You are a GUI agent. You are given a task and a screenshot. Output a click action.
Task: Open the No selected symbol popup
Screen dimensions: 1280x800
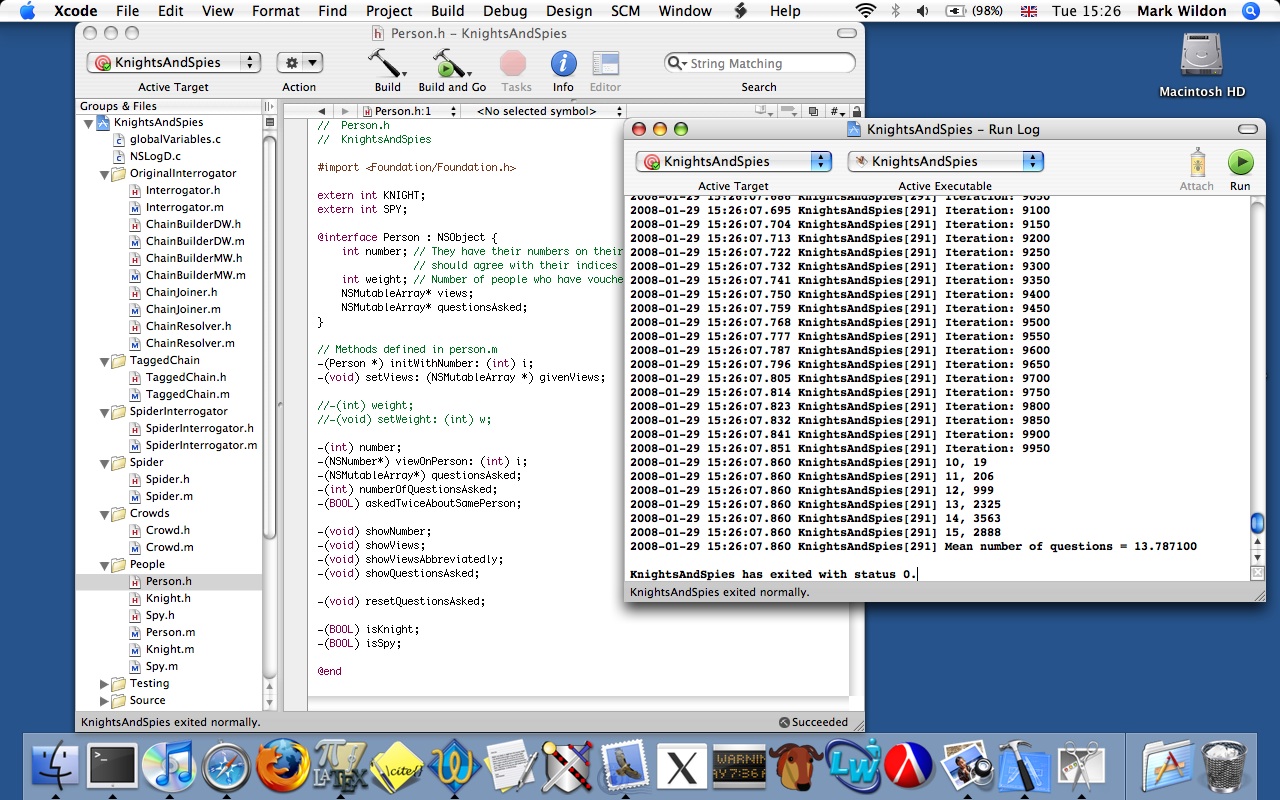pos(546,111)
